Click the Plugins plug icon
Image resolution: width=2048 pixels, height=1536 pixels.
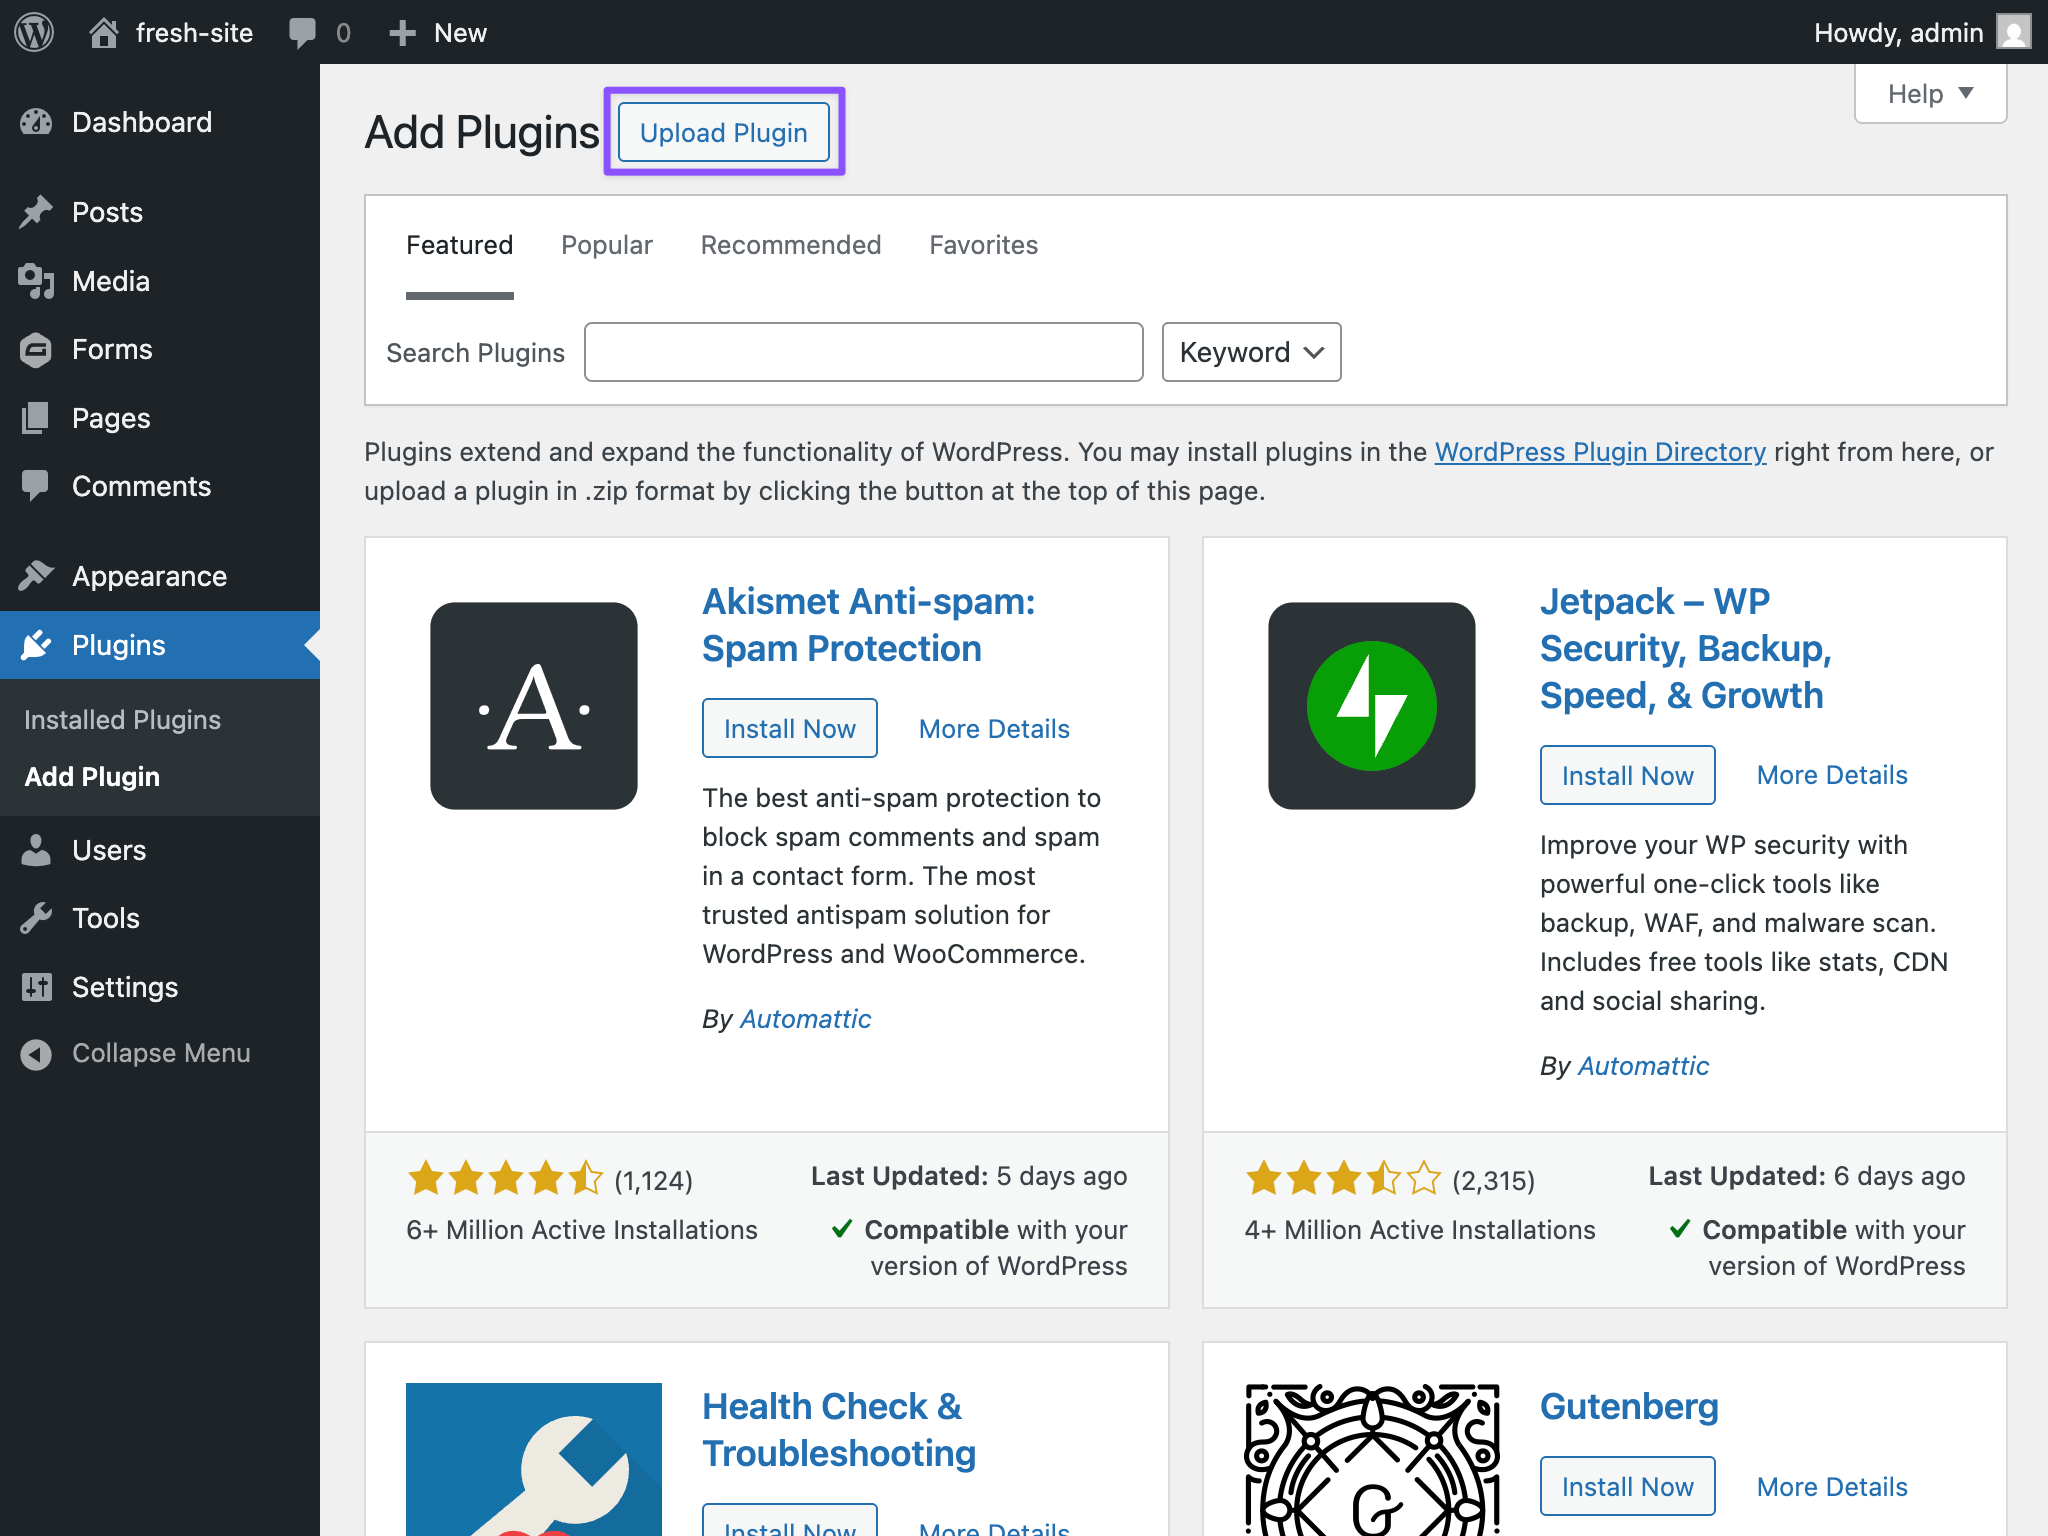coord(36,645)
